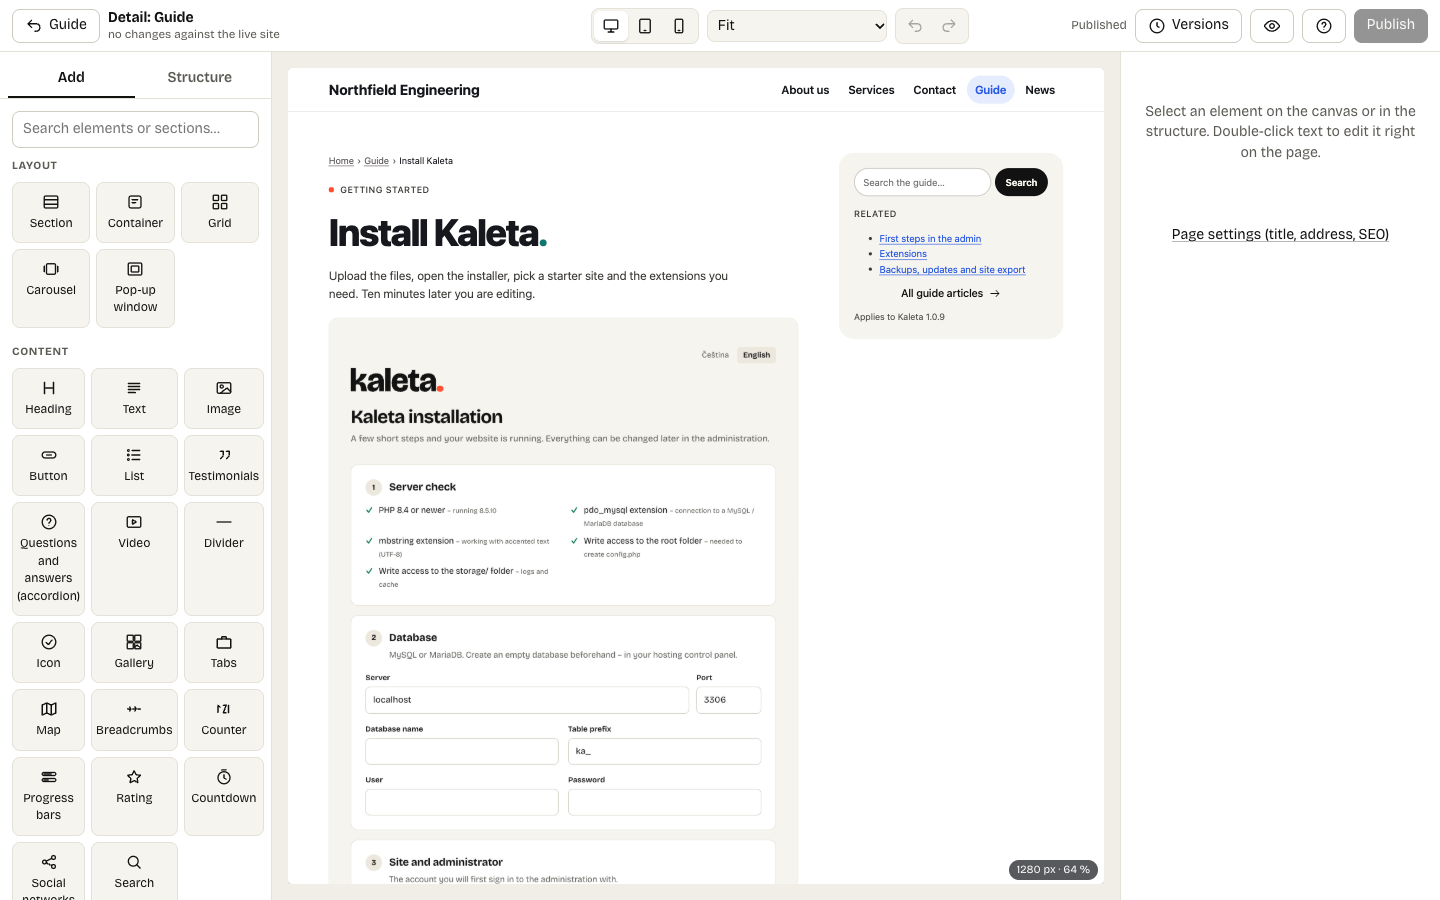Click Home in the breadcrumb
Image resolution: width=1440 pixels, height=900 pixels.
coord(341,161)
